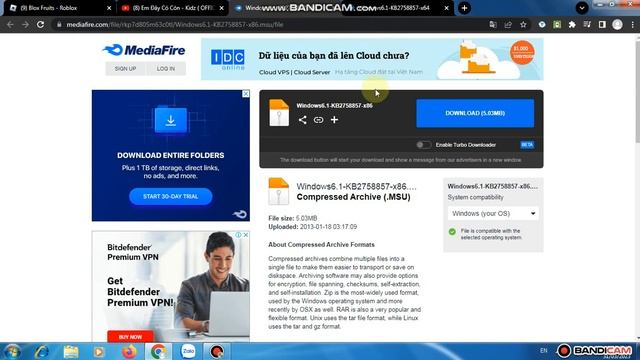The width and height of the screenshot is (640, 360).
Task: Click the share page icon in address bar
Action: (508, 24)
